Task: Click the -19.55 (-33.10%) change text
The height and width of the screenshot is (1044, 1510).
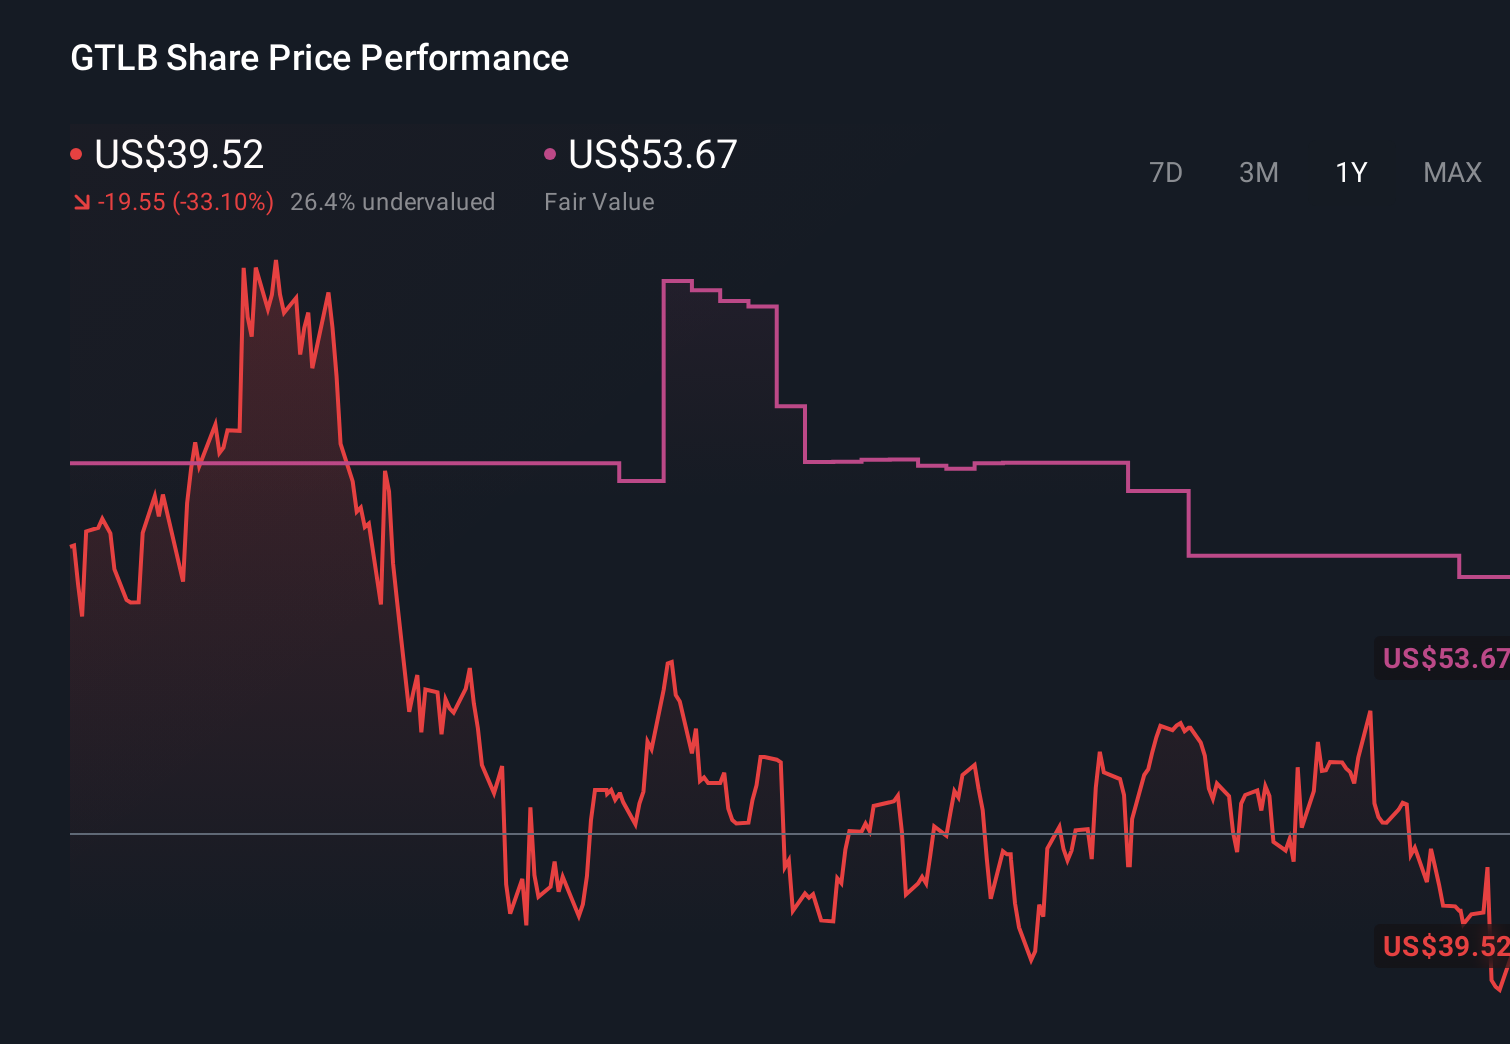Action: [x=186, y=201]
